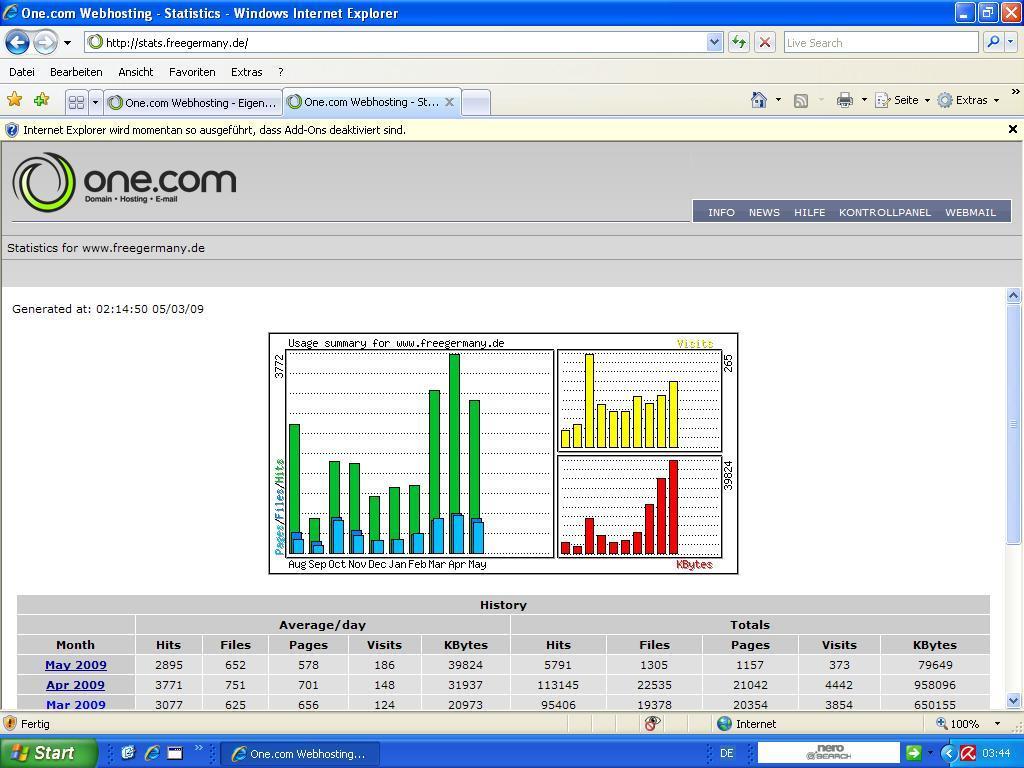Image resolution: width=1024 pixels, height=768 pixels.
Task: Open the Extras gear toolbar menu
Action: [968, 100]
